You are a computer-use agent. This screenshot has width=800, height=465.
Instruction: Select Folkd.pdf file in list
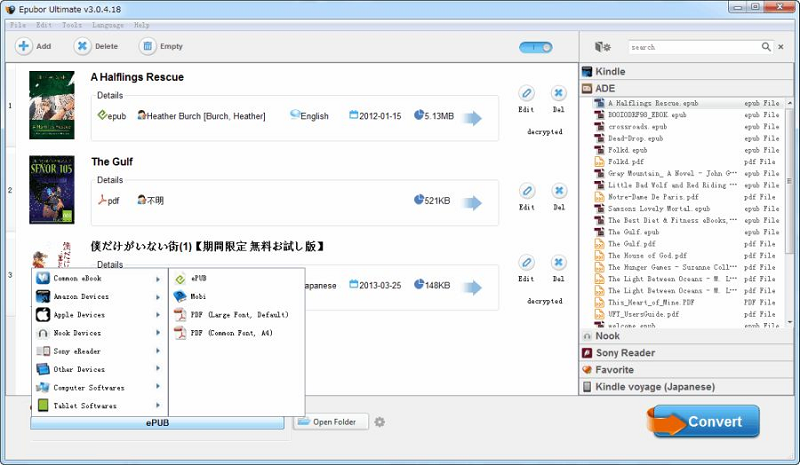point(687,162)
